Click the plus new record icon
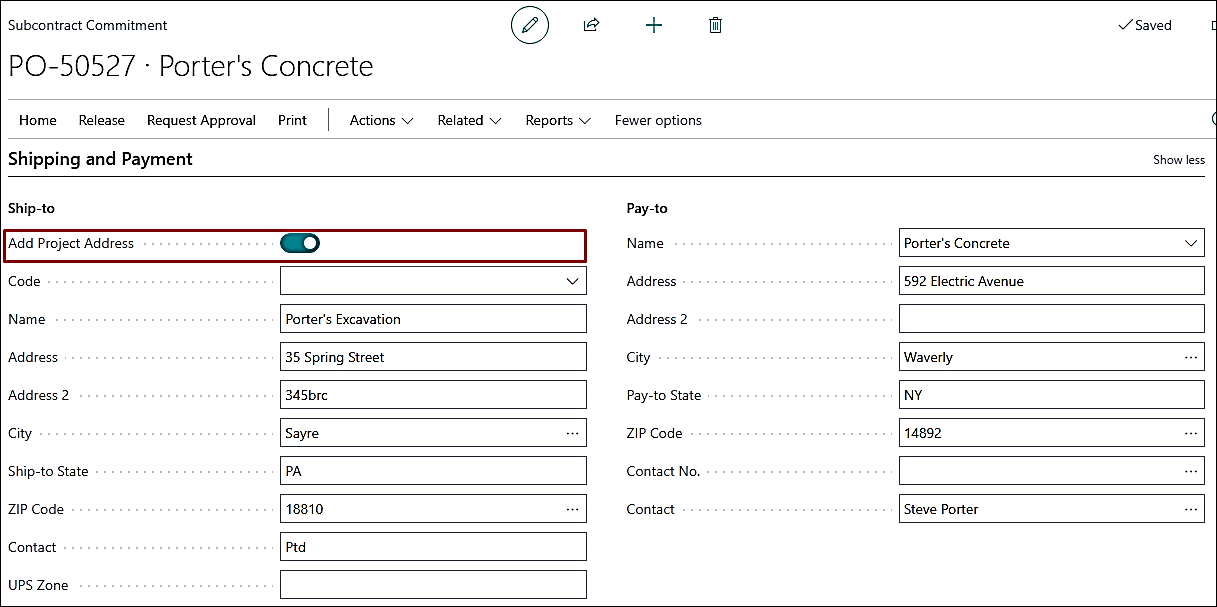 coord(654,25)
